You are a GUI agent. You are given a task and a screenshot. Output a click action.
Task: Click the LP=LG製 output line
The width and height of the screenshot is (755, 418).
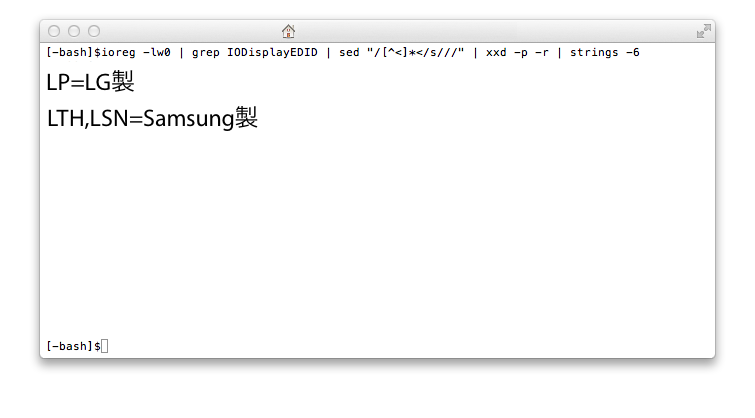point(91,81)
